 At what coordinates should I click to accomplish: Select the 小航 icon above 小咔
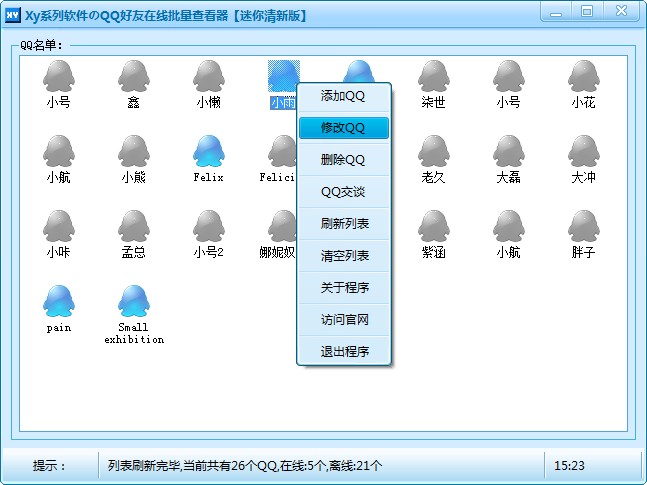click(59, 151)
